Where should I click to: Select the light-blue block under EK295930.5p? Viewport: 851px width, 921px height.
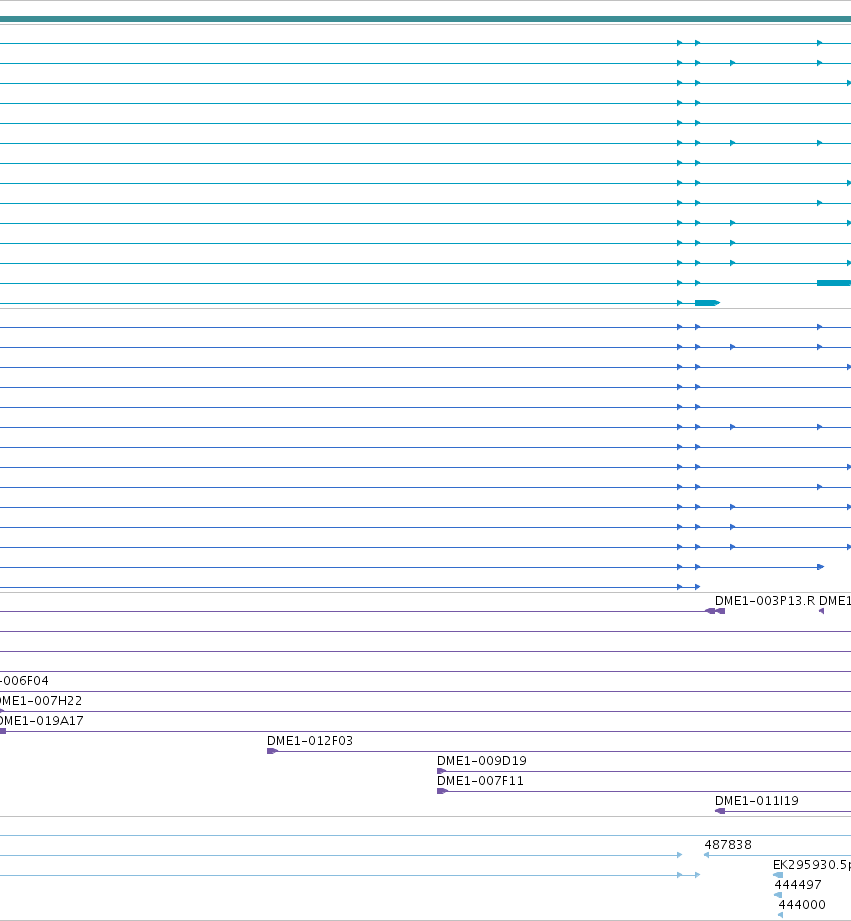point(778,875)
